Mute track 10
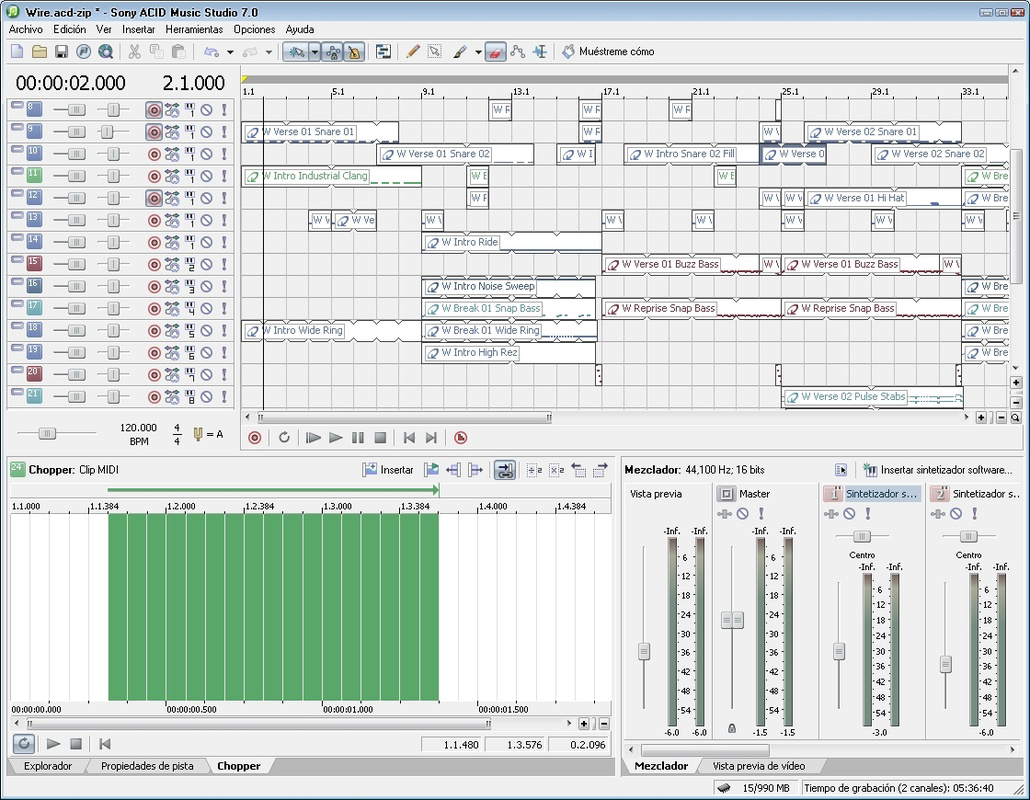1030x800 pixels. point(206,154)
